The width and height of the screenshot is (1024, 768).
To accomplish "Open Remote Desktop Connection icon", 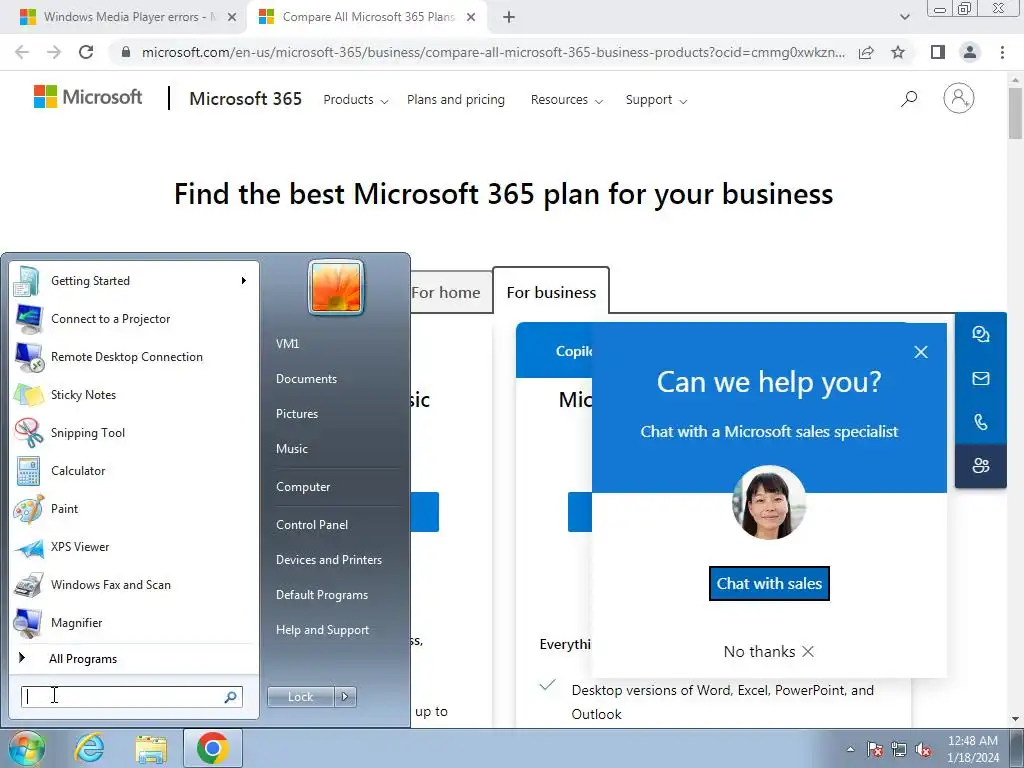I will [x=27, y=357].
